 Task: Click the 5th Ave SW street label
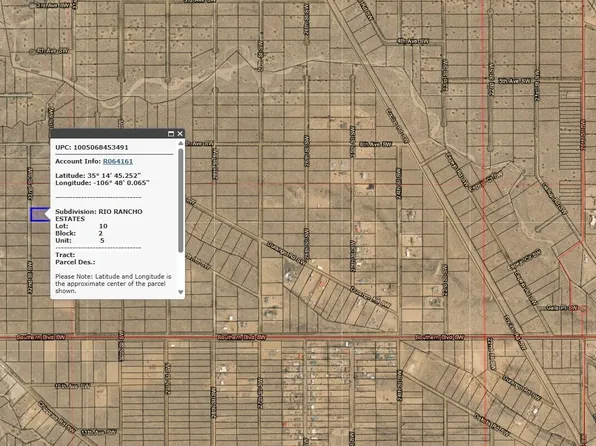click(x=515, y=81)
